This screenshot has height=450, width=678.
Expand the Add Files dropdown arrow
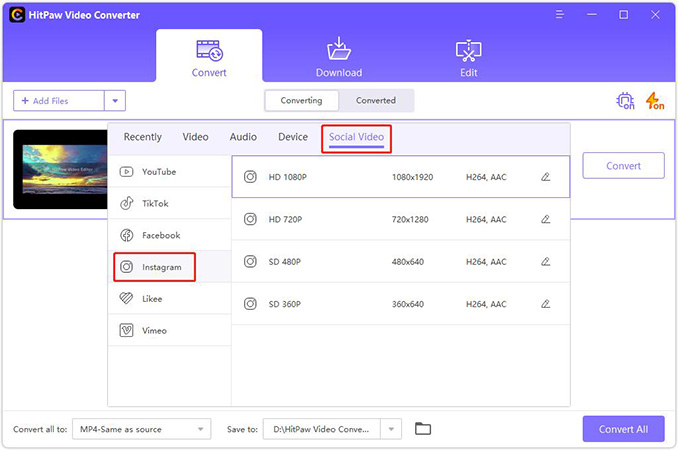pyautogui.click(x=115, y=101)
